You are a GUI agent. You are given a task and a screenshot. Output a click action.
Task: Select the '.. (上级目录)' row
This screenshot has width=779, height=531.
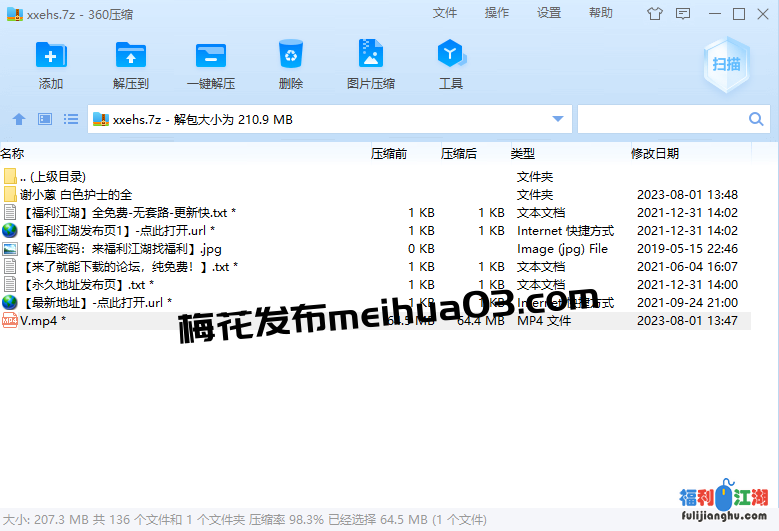tap(375, 176)
